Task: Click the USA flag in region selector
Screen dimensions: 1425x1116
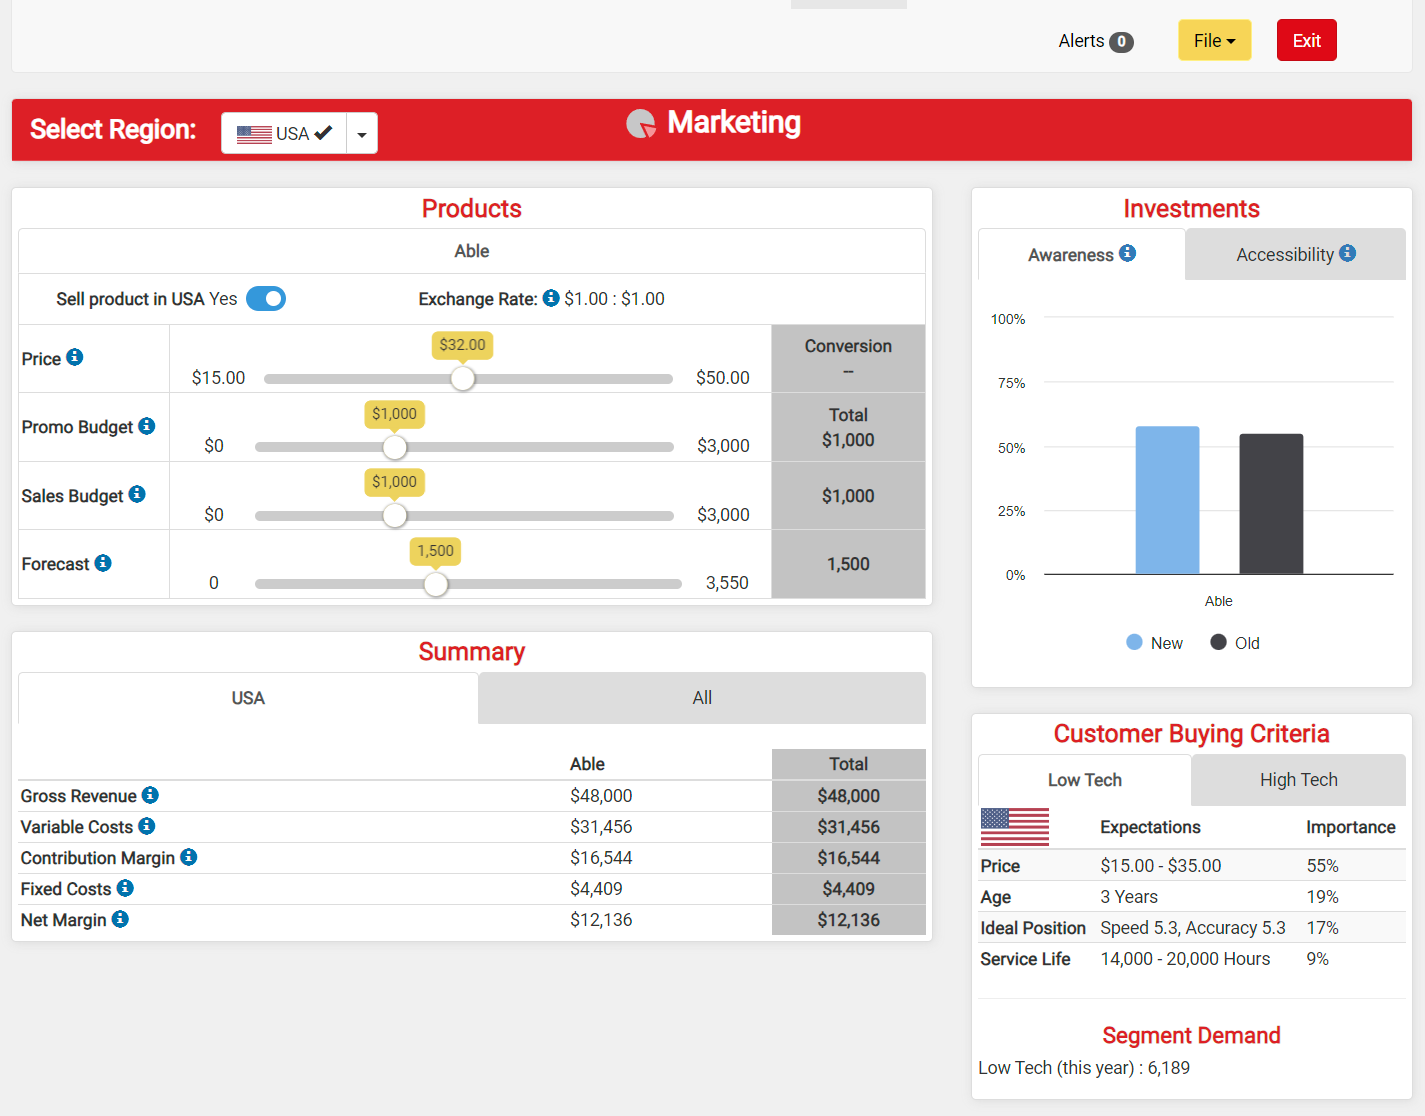Action: (254, 134)
